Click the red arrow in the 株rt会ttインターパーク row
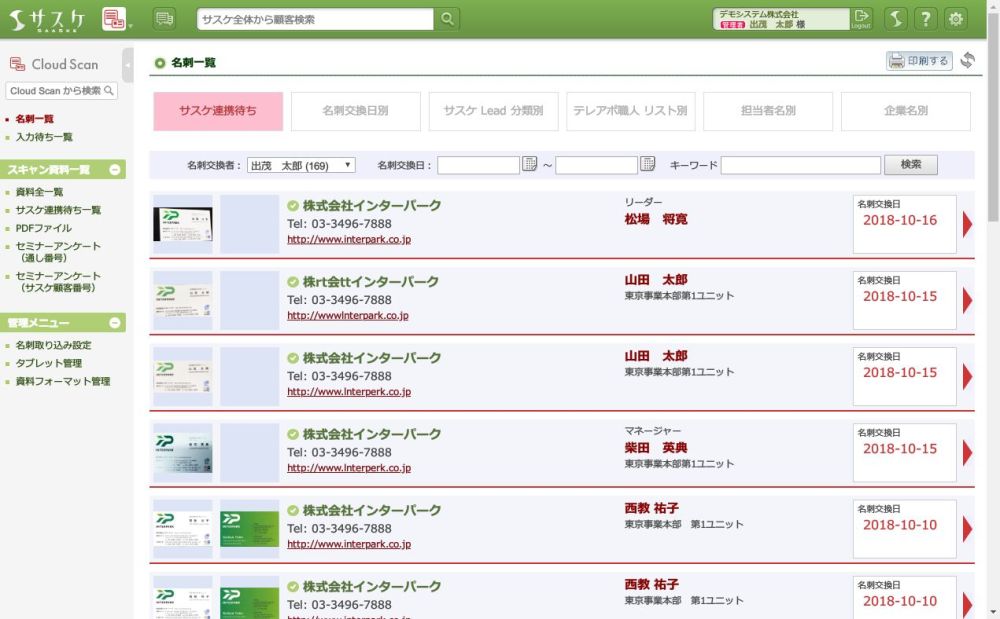This screenshot has width=1000, height=619. pos(967,300)
